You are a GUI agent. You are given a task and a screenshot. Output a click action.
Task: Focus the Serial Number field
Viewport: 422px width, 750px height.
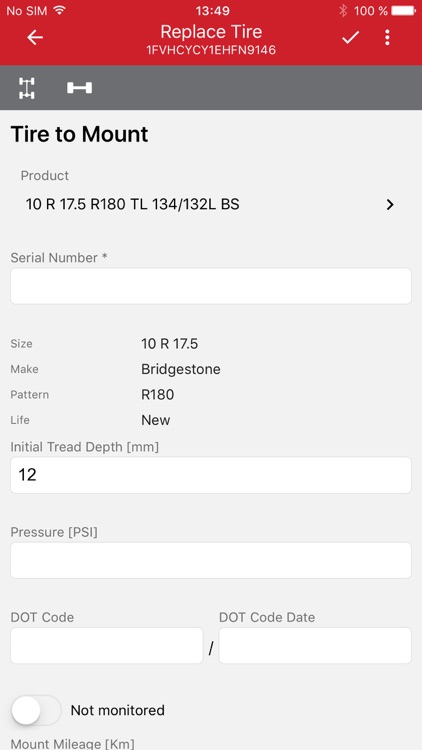(211, 286)
